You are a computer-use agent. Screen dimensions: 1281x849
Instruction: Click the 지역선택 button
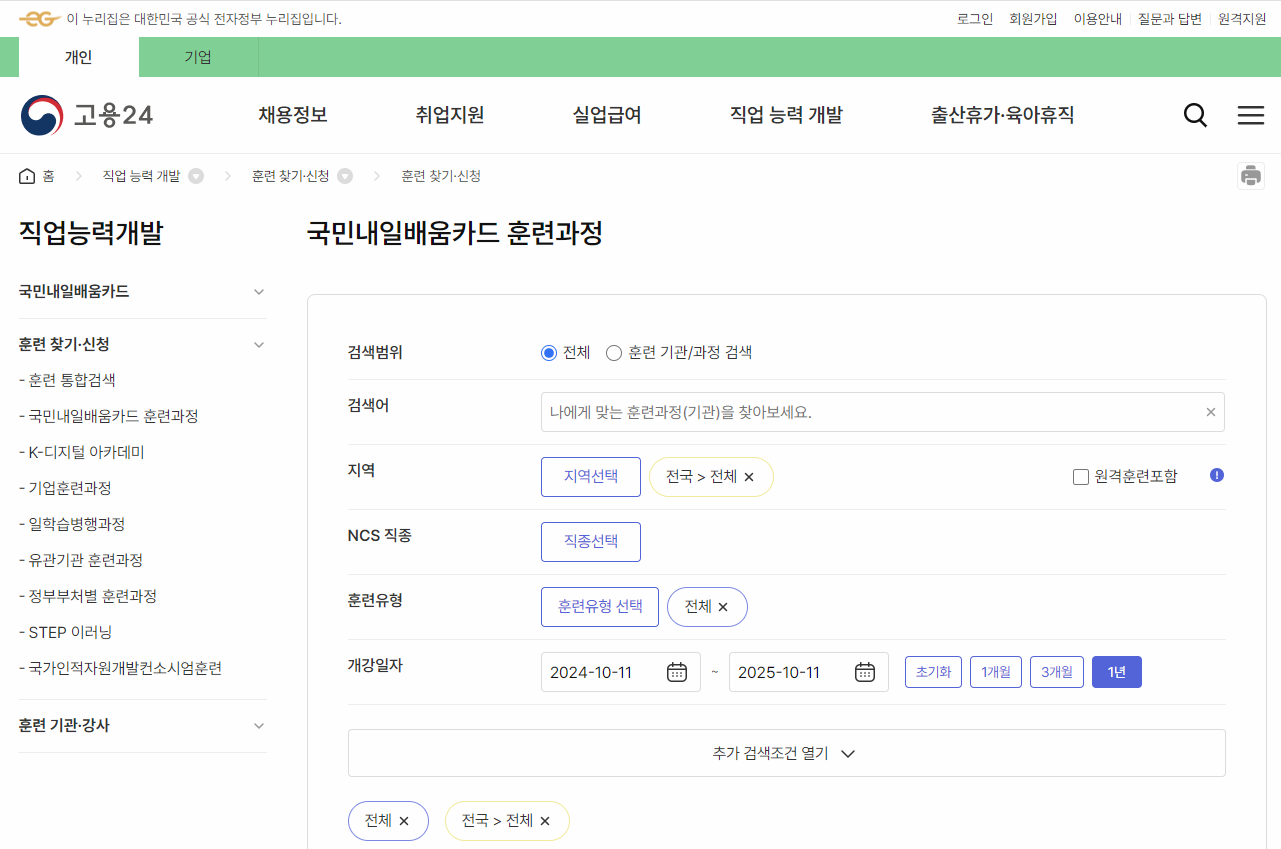point(590,476)
